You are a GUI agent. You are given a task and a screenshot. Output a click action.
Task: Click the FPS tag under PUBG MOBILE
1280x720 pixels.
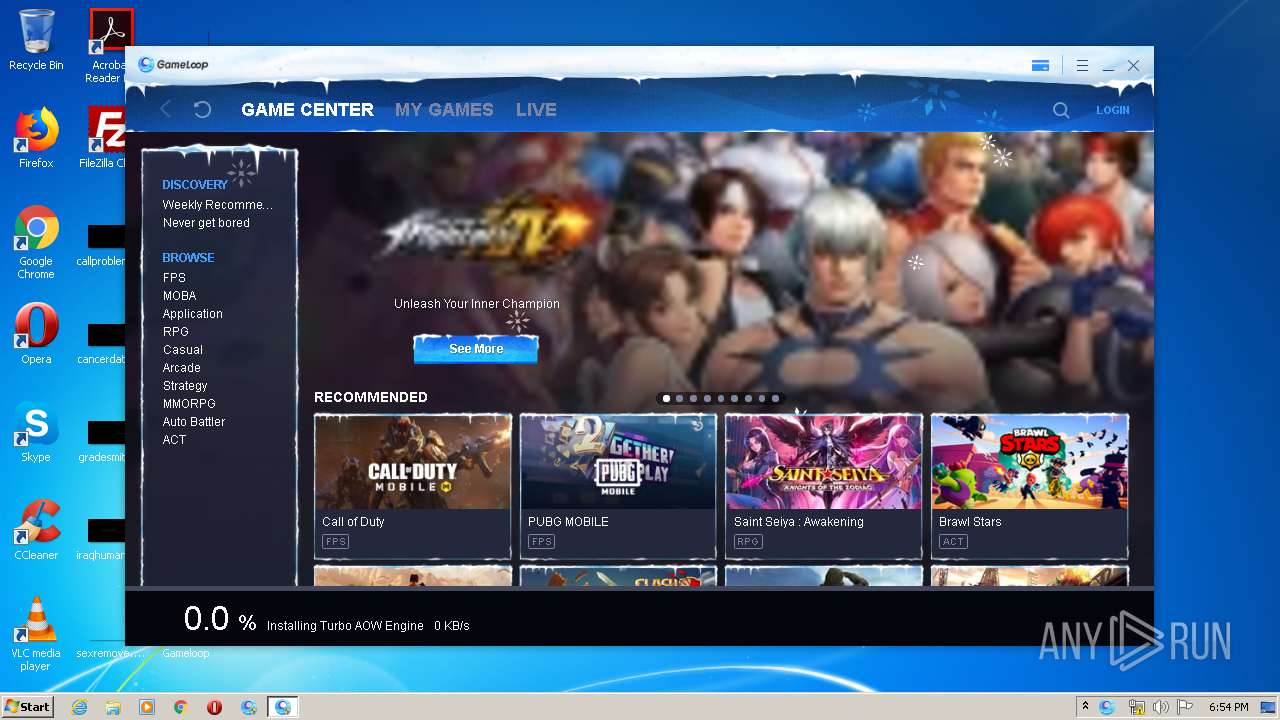[542, 542]
